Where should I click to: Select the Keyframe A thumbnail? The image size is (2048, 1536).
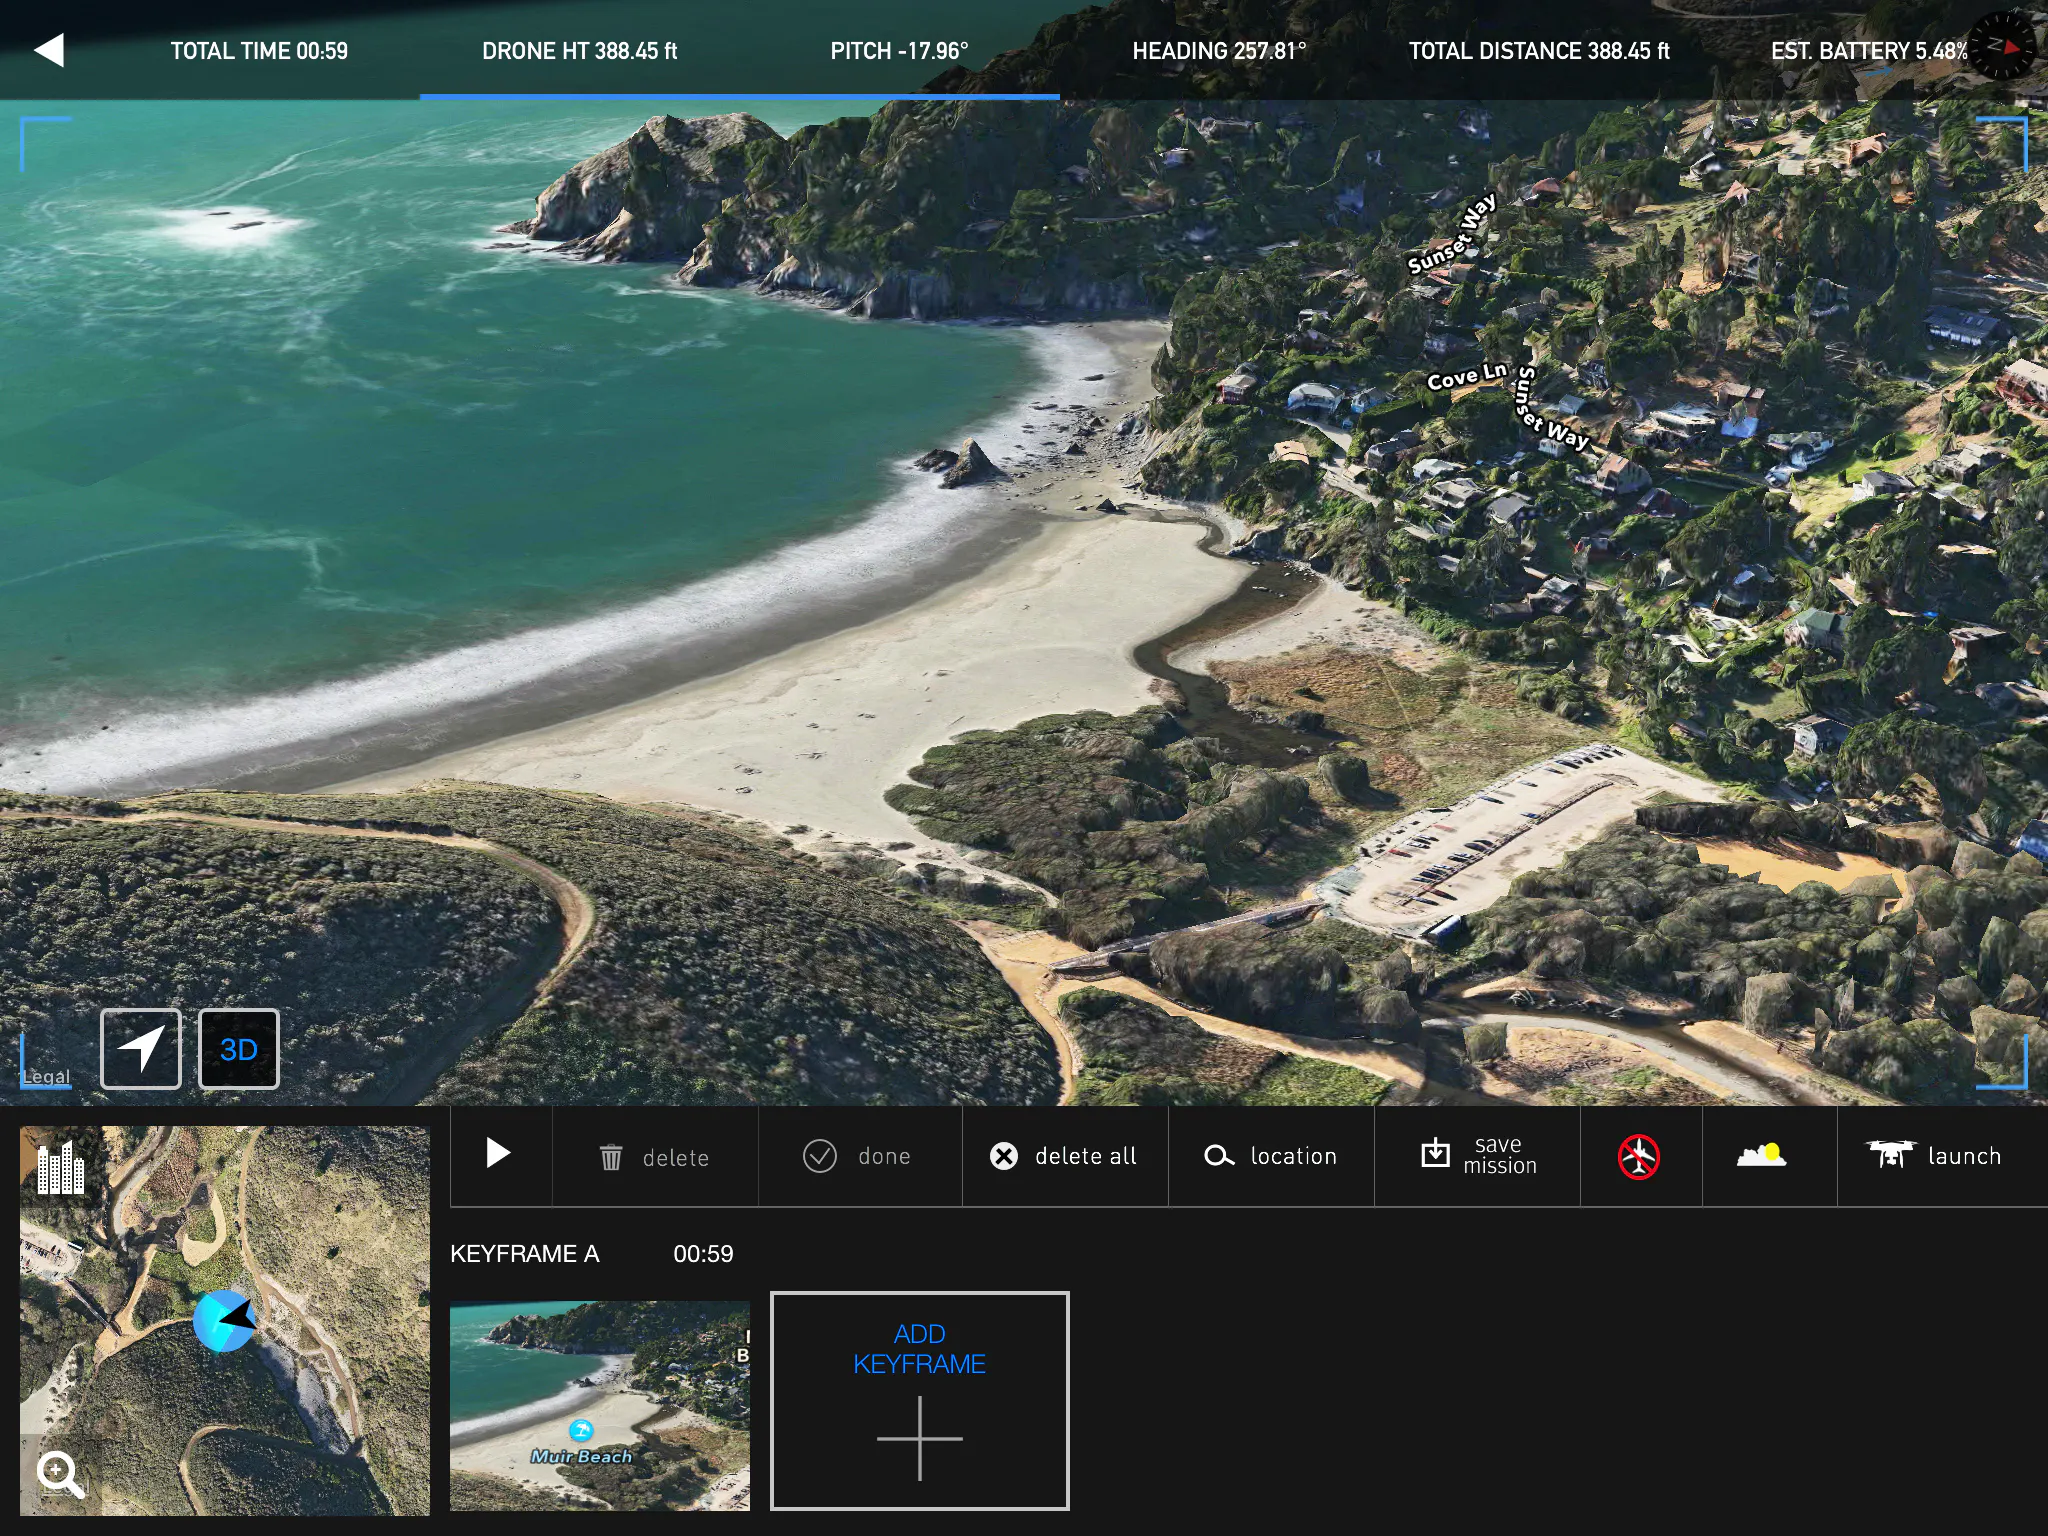599,1405
